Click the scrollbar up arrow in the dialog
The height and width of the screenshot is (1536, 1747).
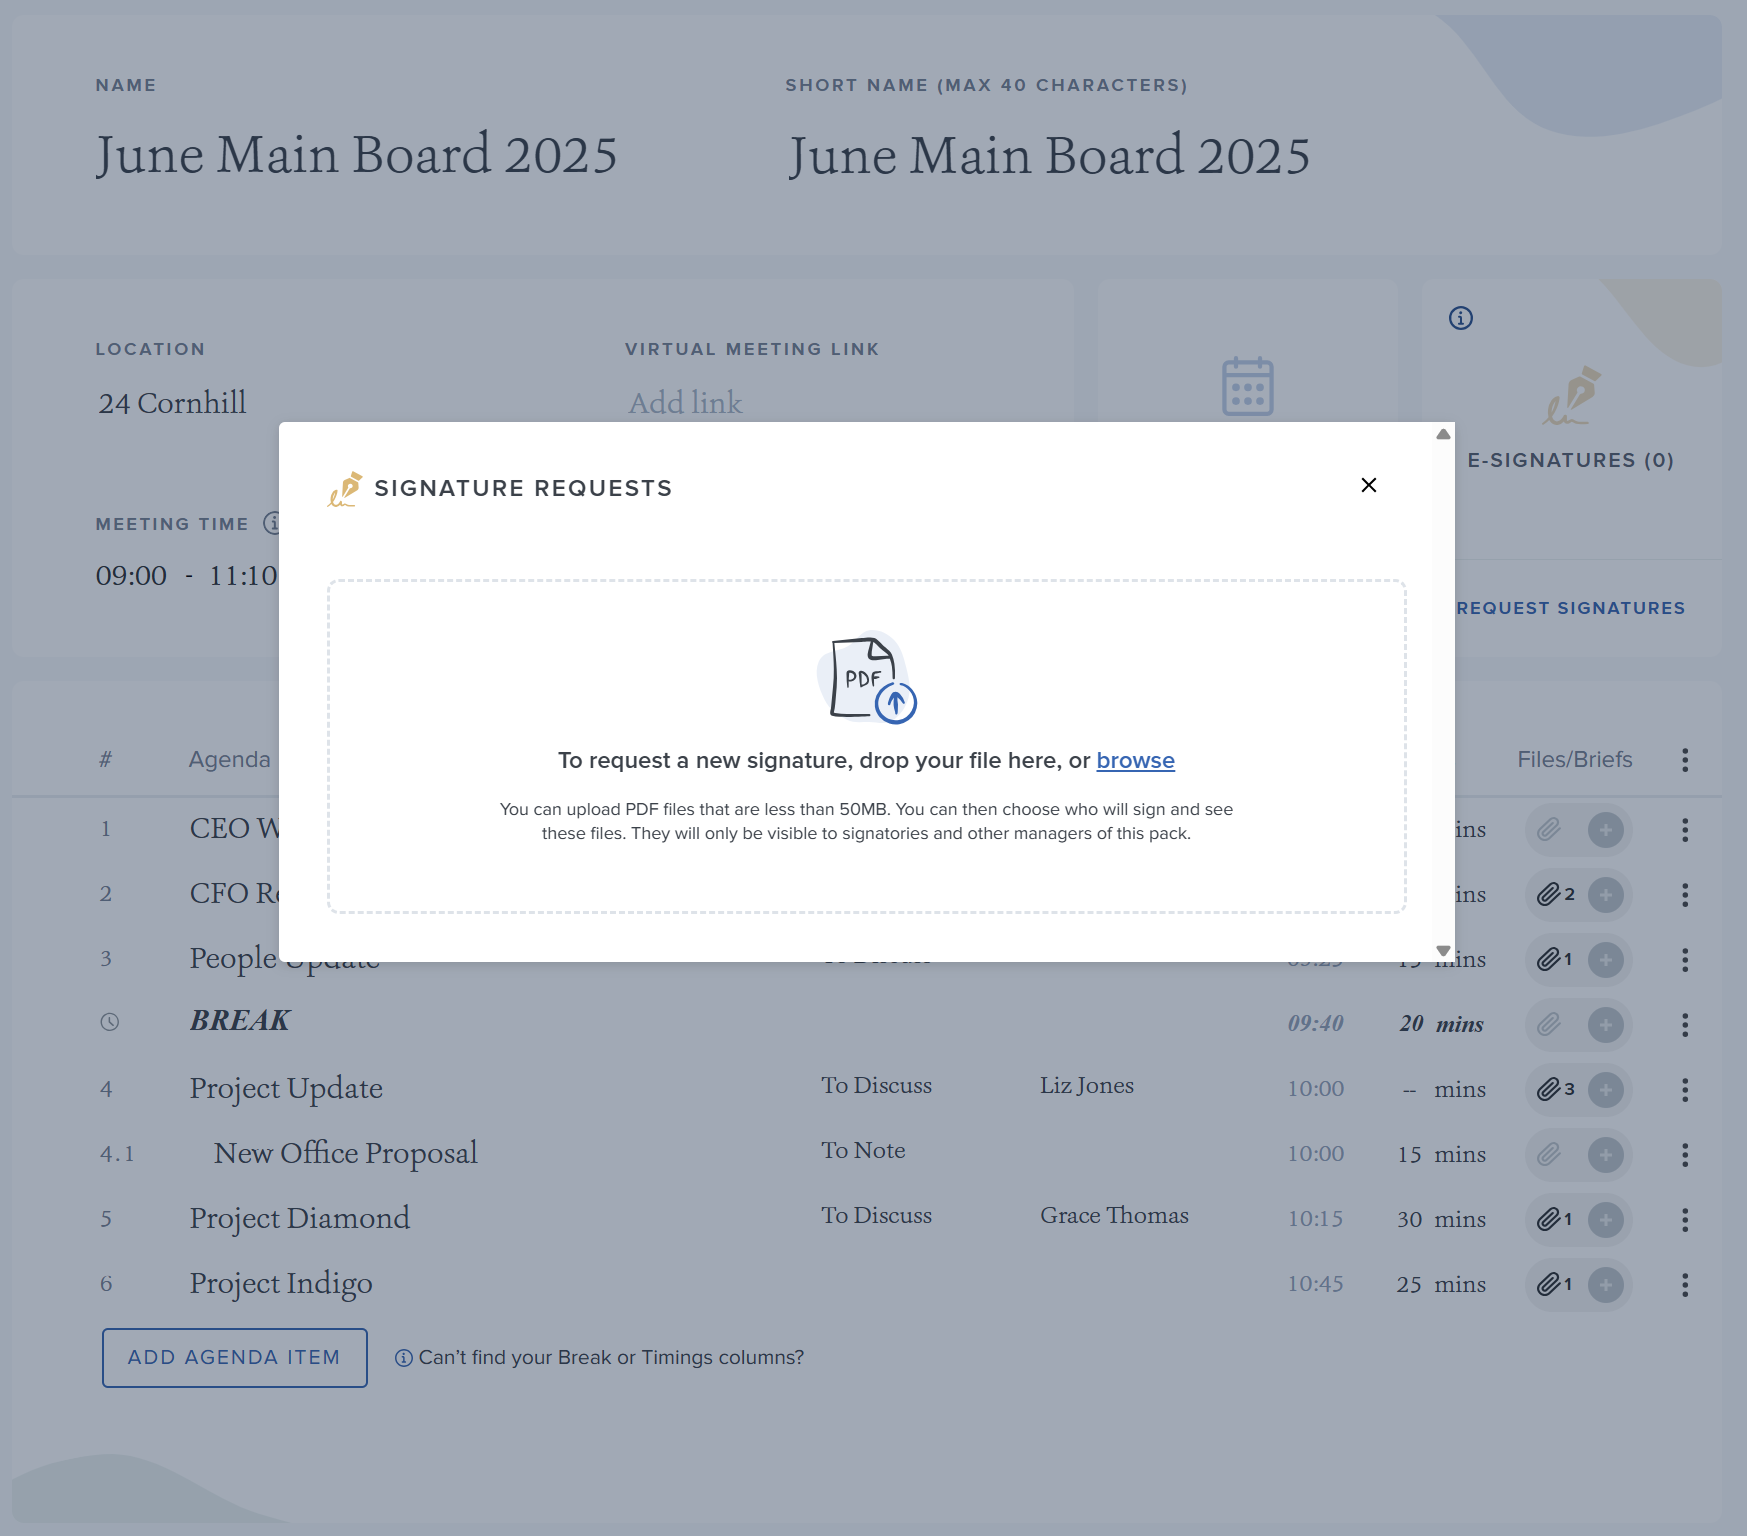coord(1441,434)
